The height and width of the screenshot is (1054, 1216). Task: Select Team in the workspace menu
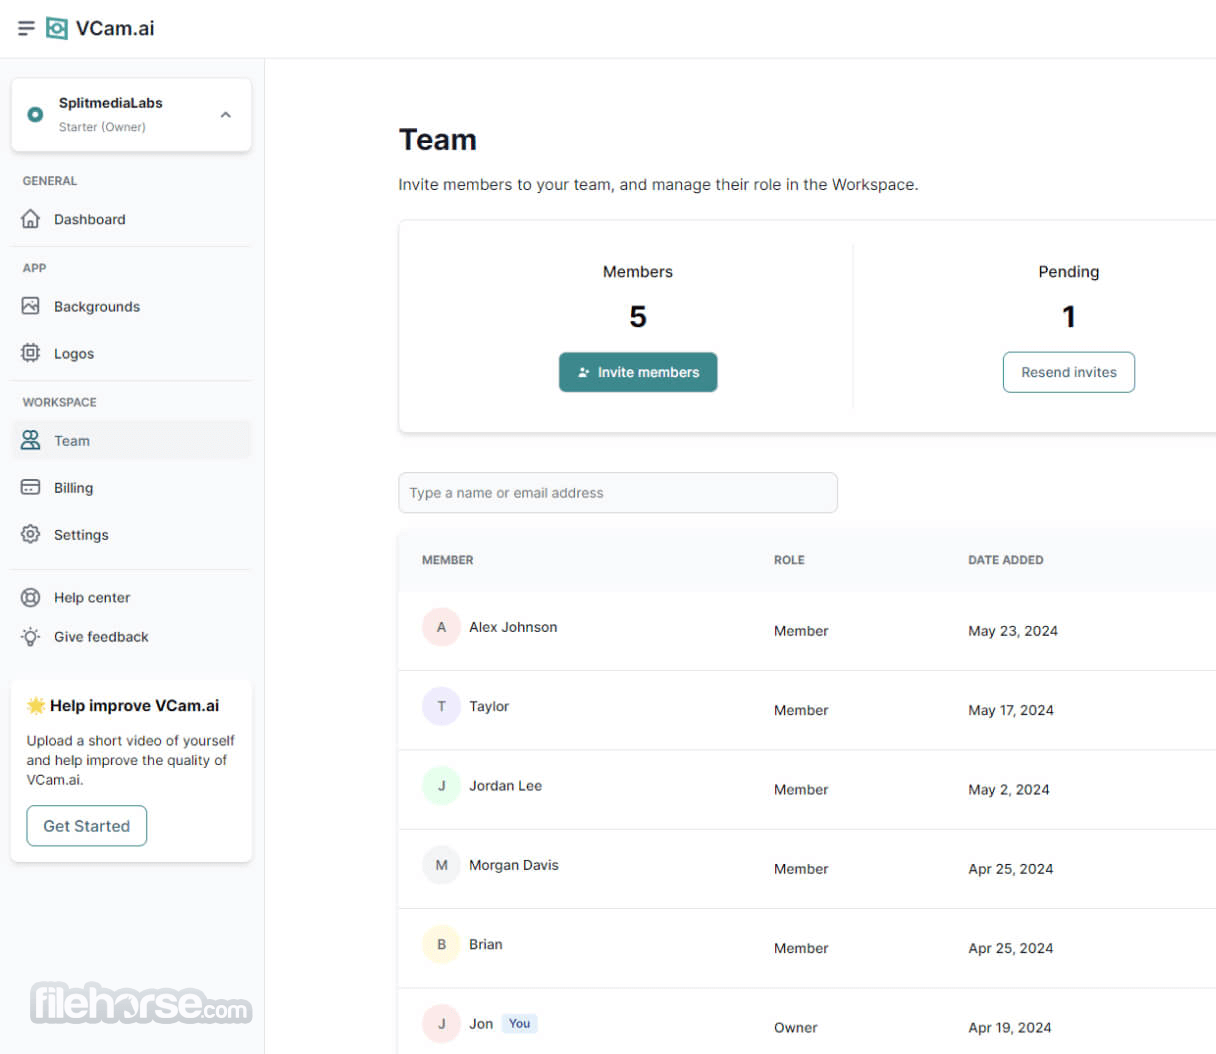tap(131, 440)
